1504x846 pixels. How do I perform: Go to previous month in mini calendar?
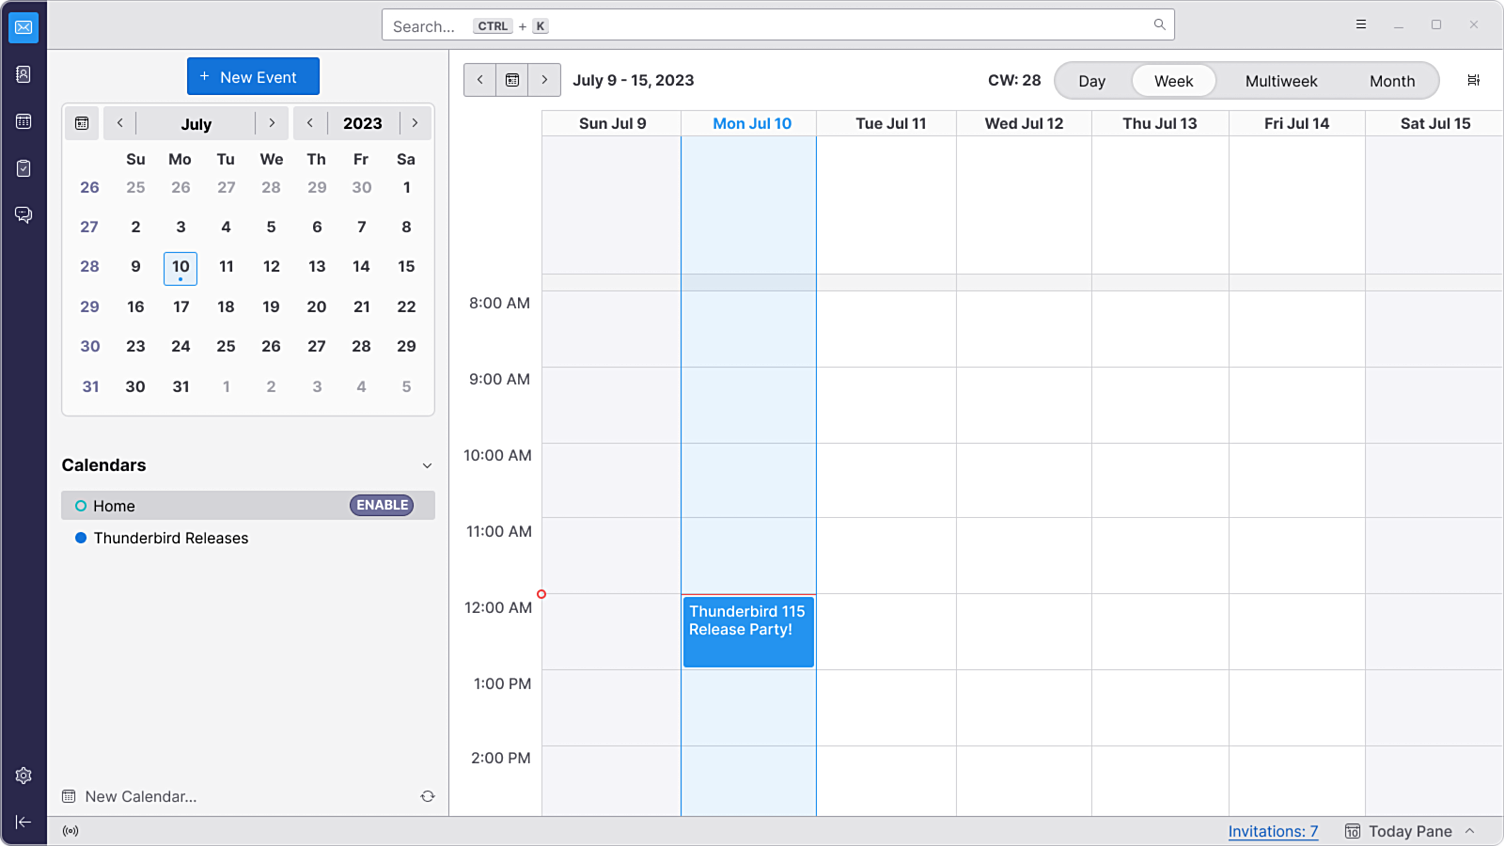120,123
